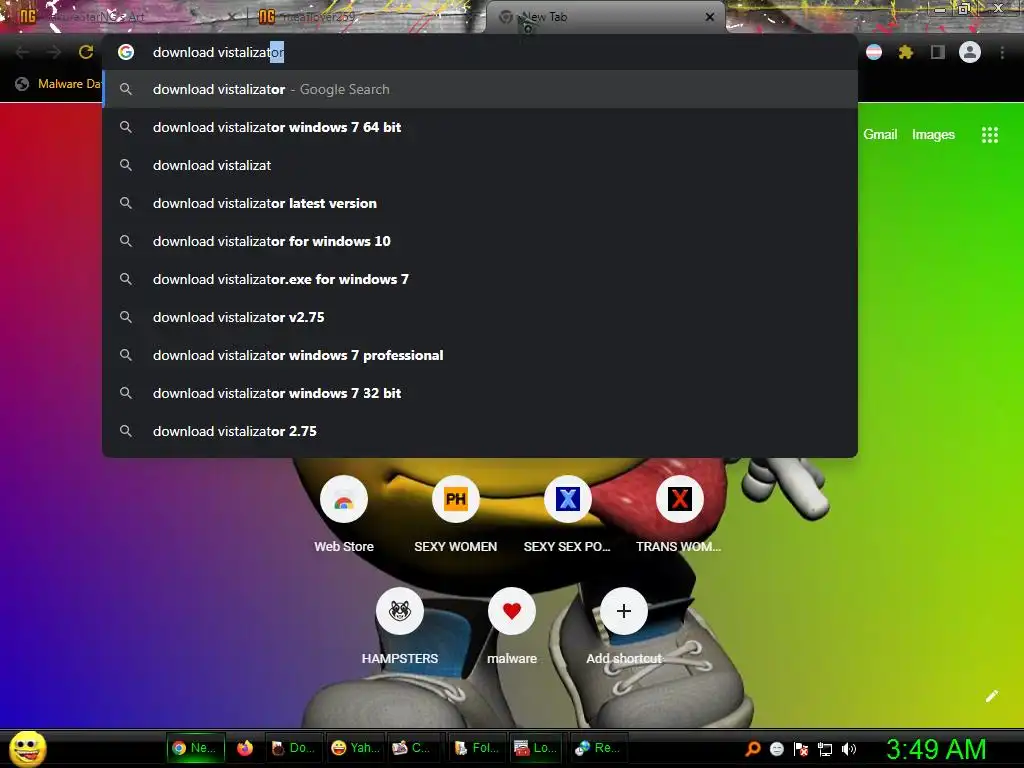Click the orange search tray icon

(752, 749)
